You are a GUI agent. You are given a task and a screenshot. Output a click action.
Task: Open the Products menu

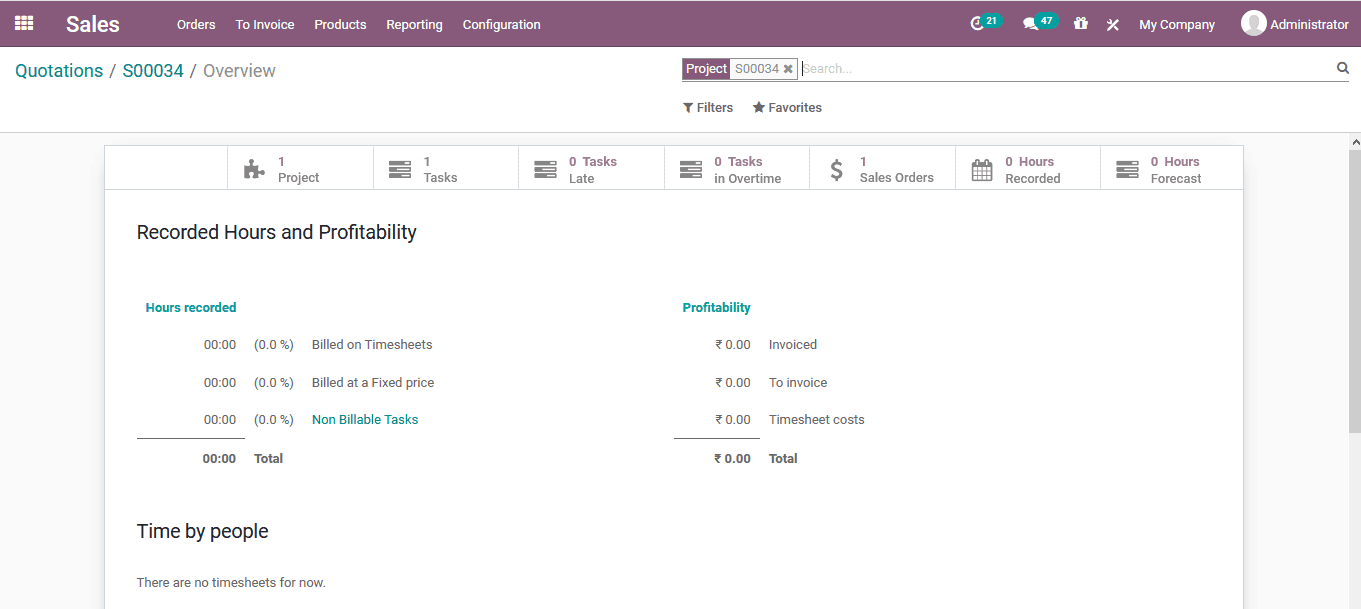point(340,24)
